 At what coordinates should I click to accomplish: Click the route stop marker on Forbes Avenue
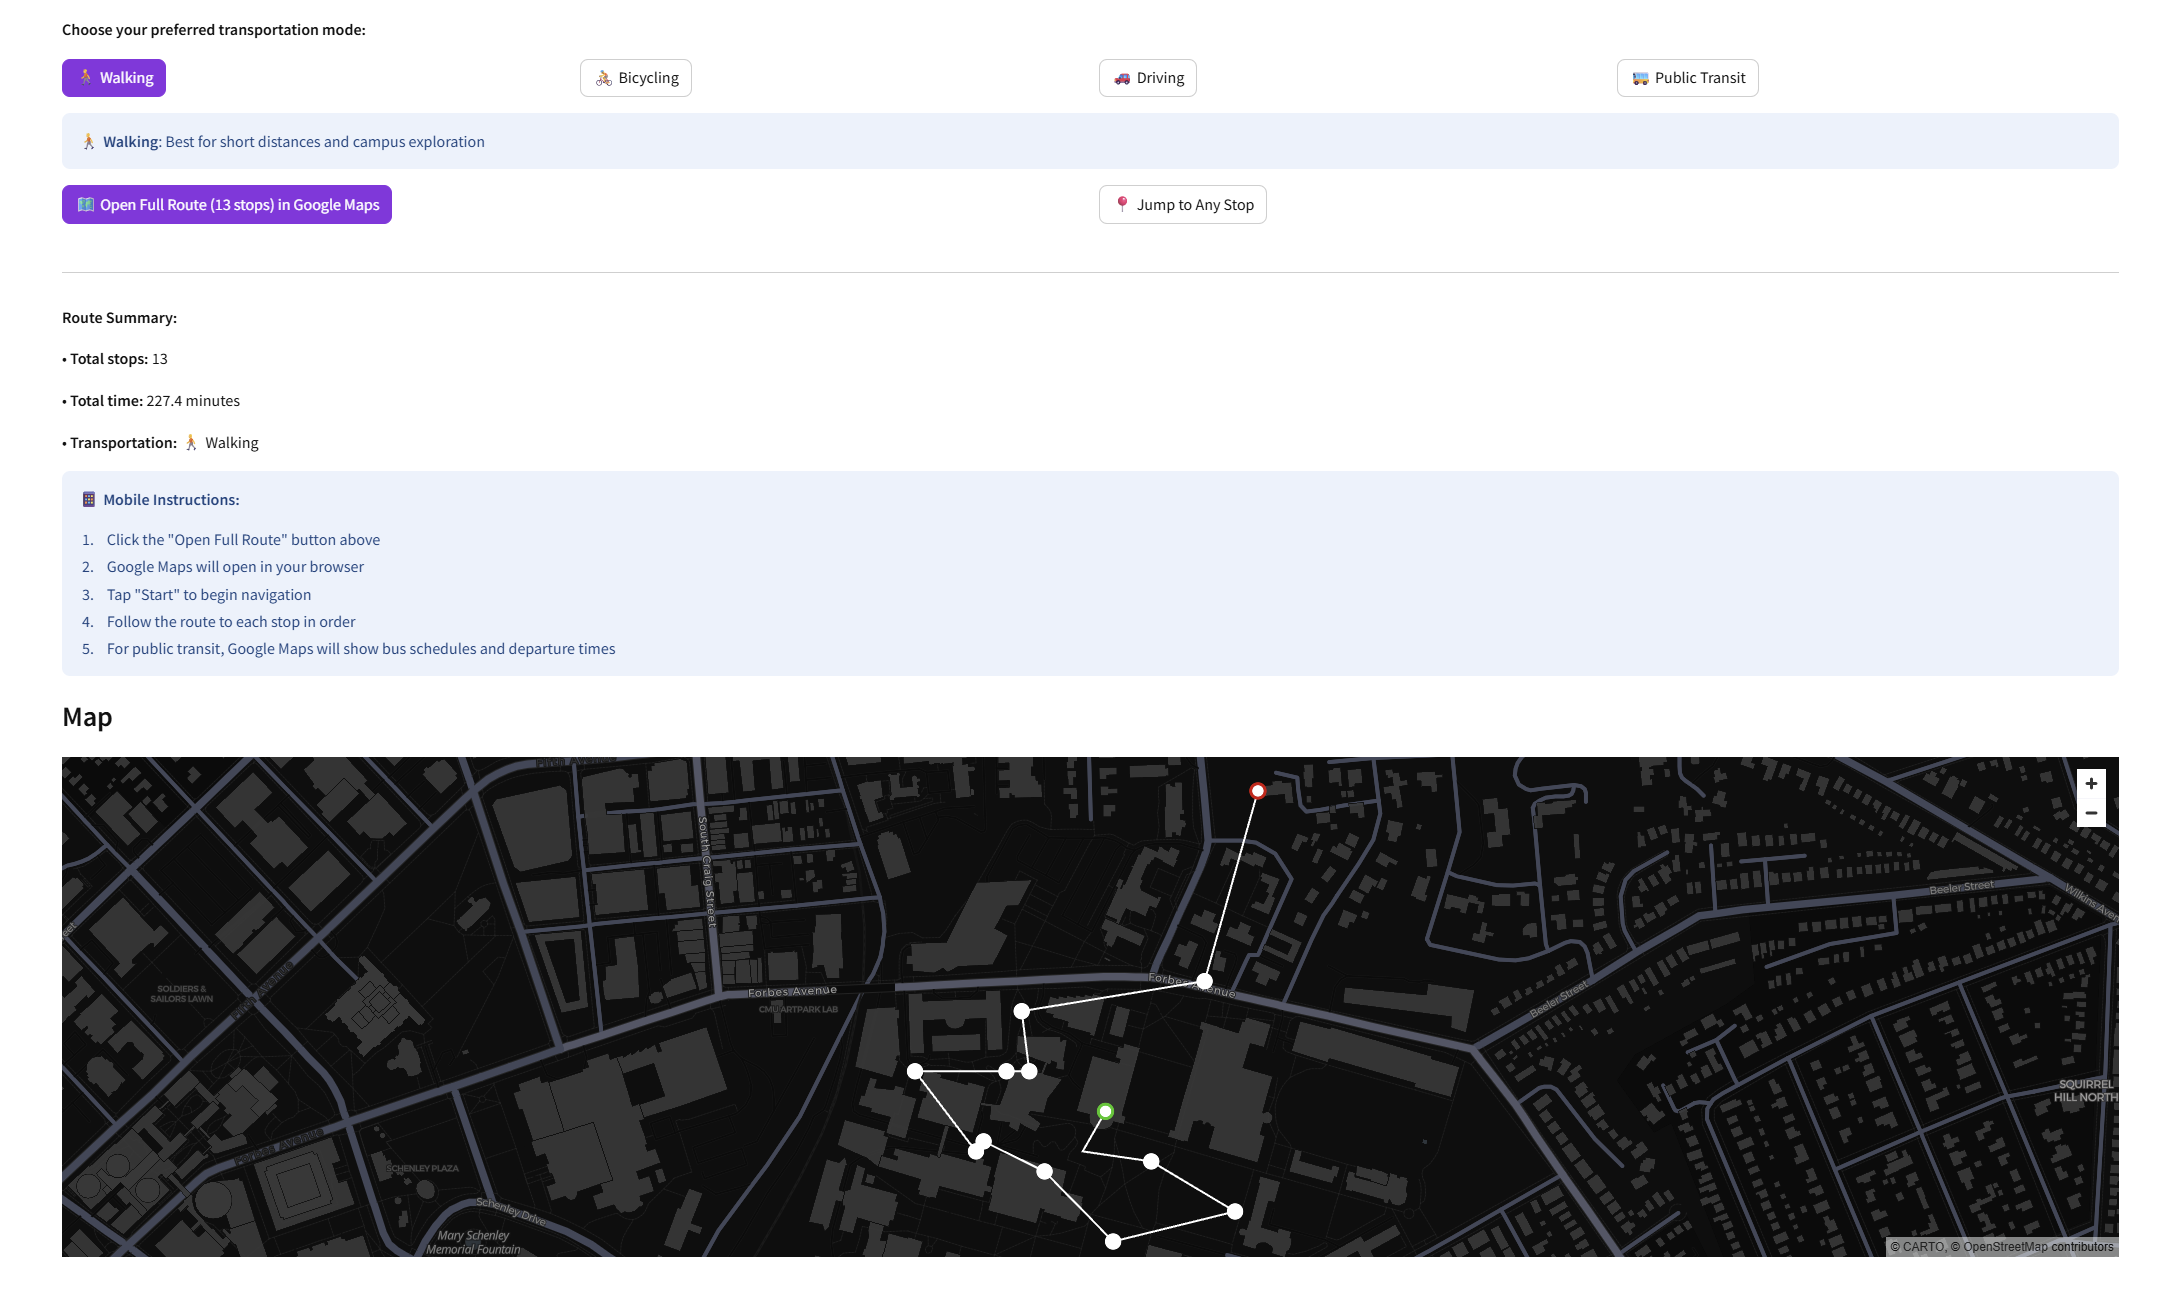click(1207, 980)
